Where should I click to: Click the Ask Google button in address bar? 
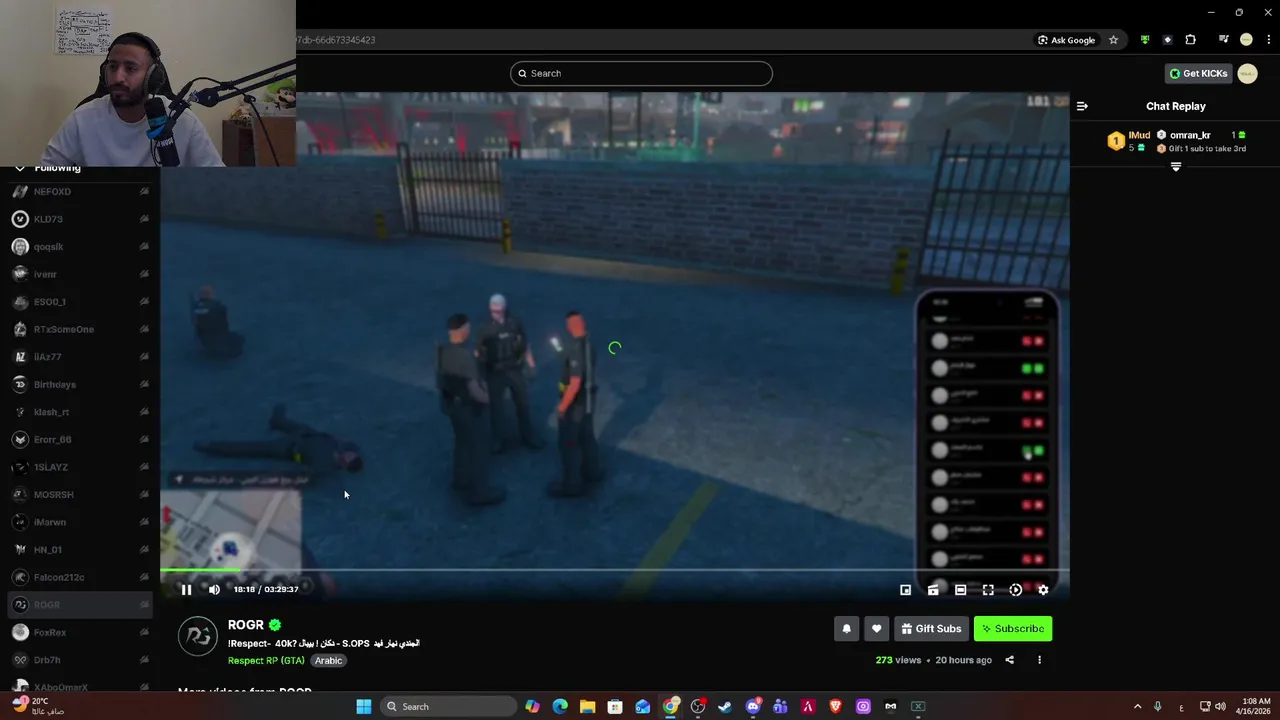tap(1066, 40)
